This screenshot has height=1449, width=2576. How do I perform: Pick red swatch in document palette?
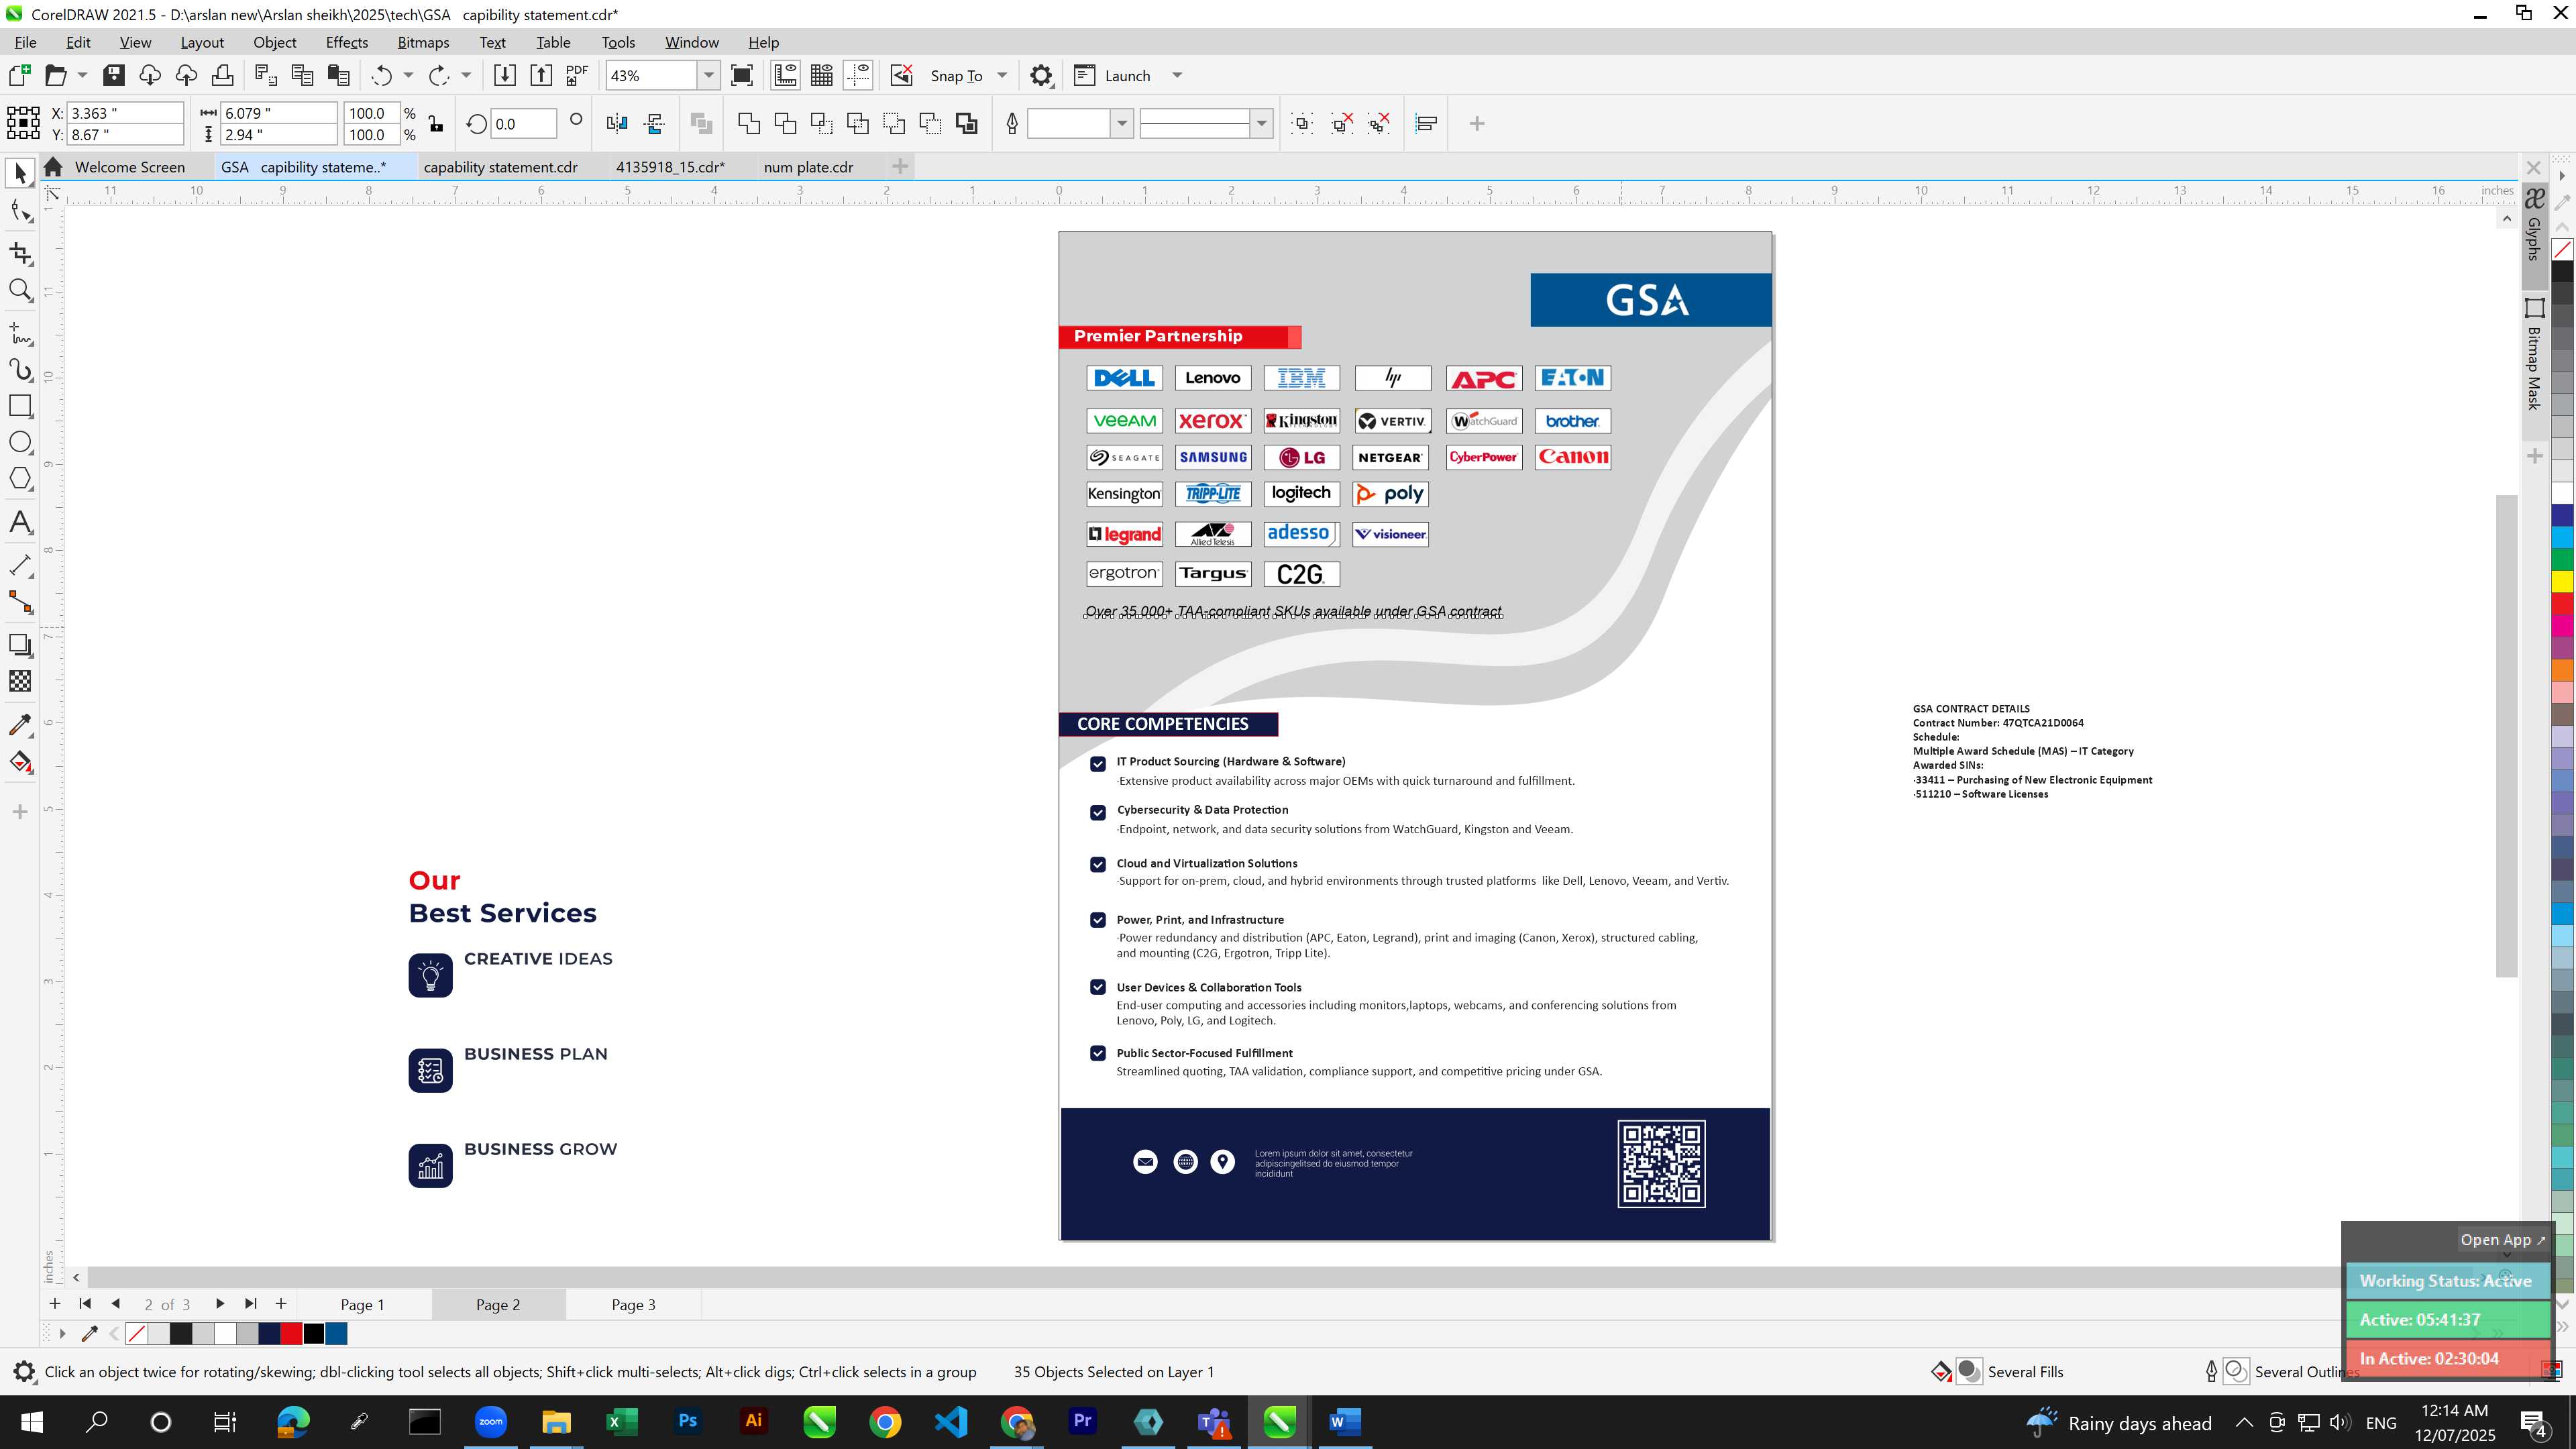click(291, 1333)
